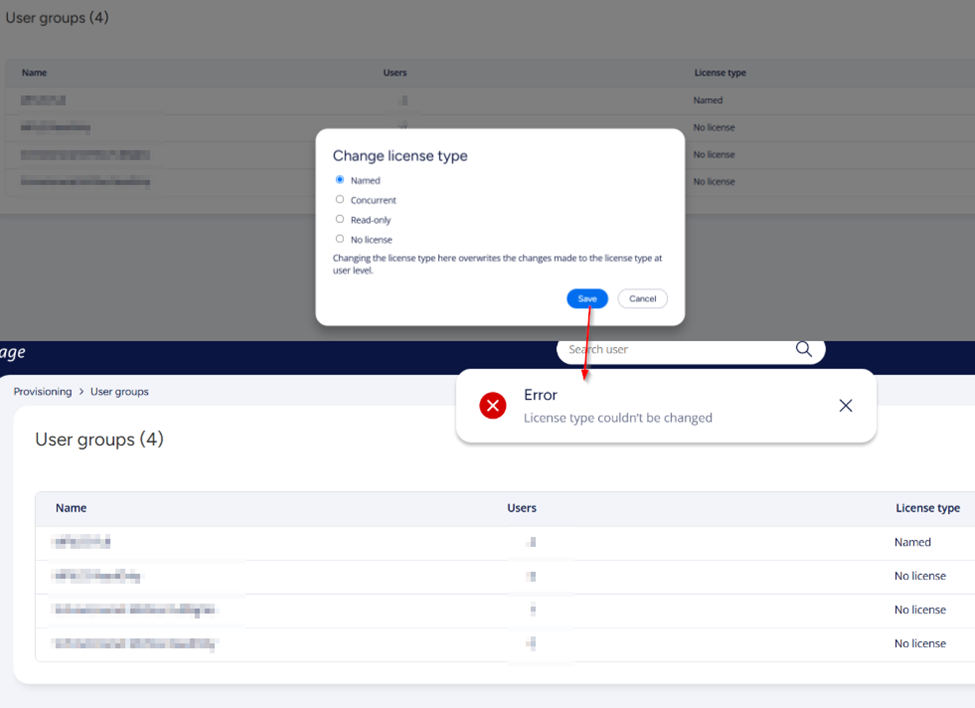Dismiss the Error notification with the X
Image resolution: width=975 pixels, height=708 pixels.
click(x=846, y=406)
